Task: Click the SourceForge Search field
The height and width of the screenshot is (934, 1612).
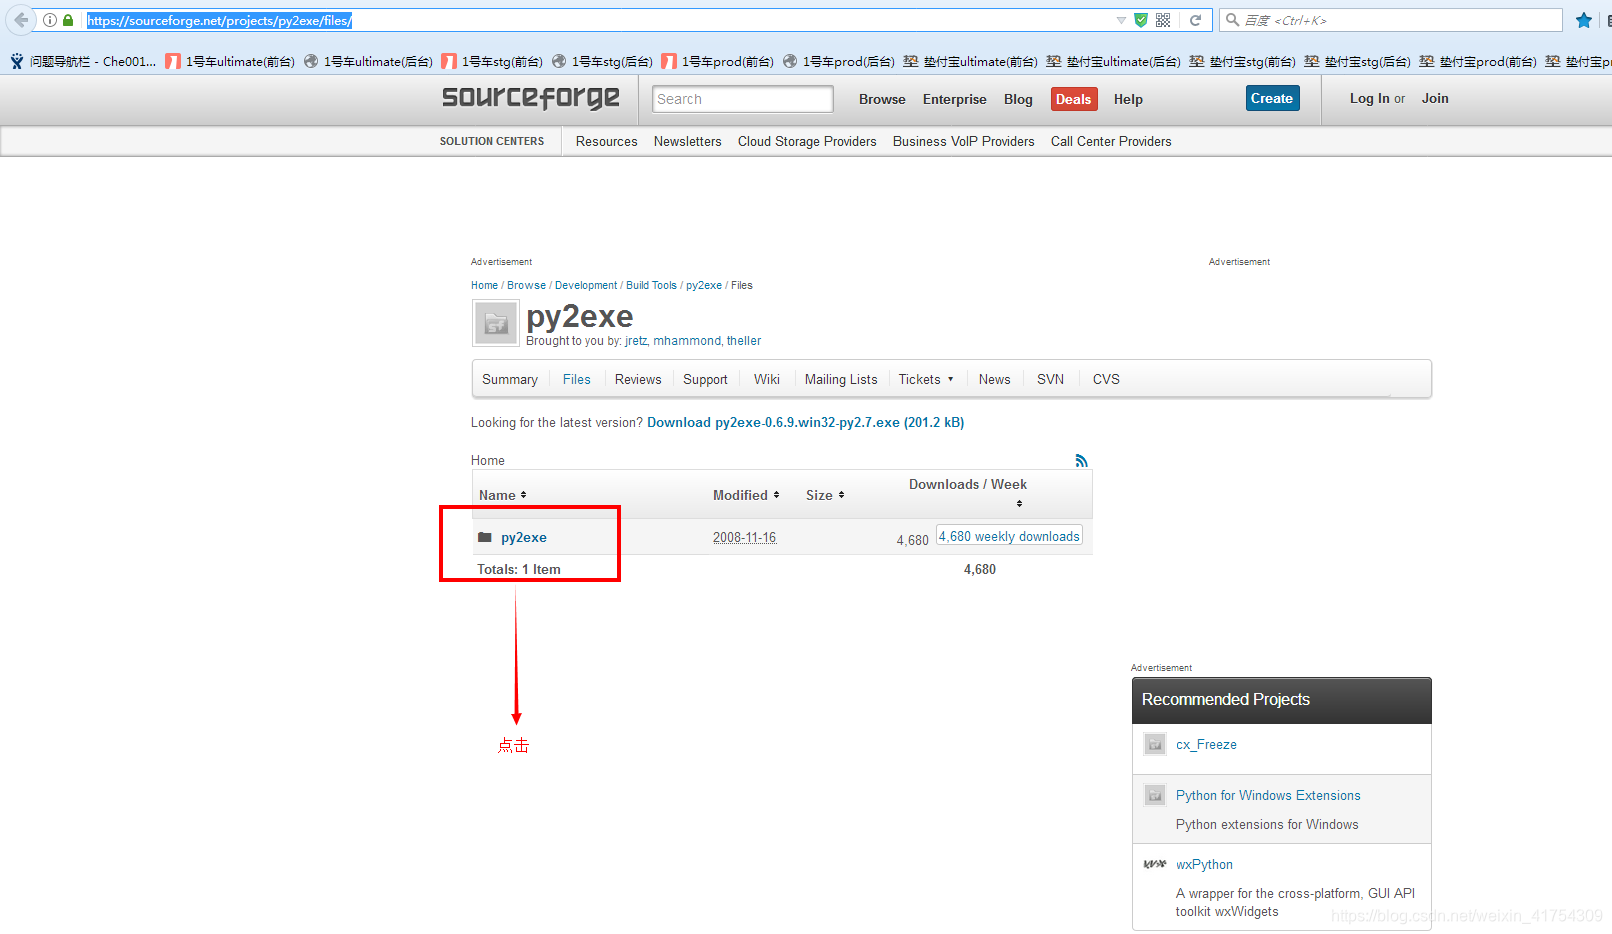Action: (x=742, y=99)
